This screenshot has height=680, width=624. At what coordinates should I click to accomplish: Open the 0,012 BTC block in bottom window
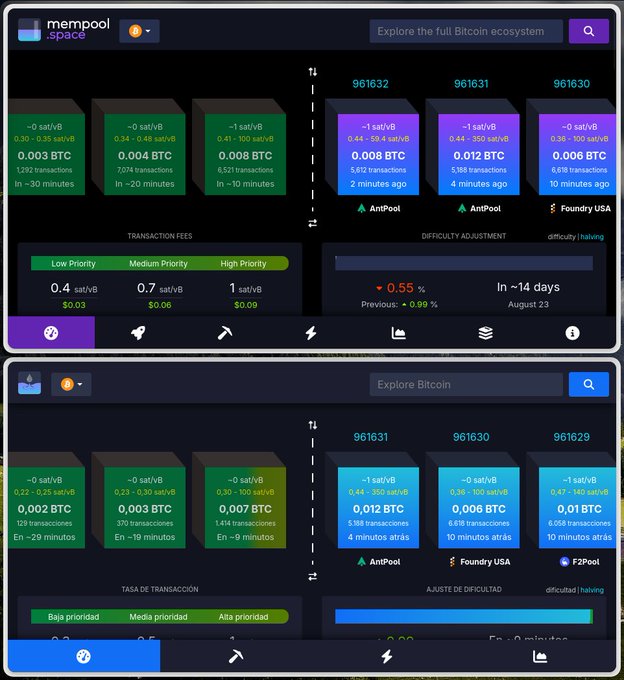(378, 508)
